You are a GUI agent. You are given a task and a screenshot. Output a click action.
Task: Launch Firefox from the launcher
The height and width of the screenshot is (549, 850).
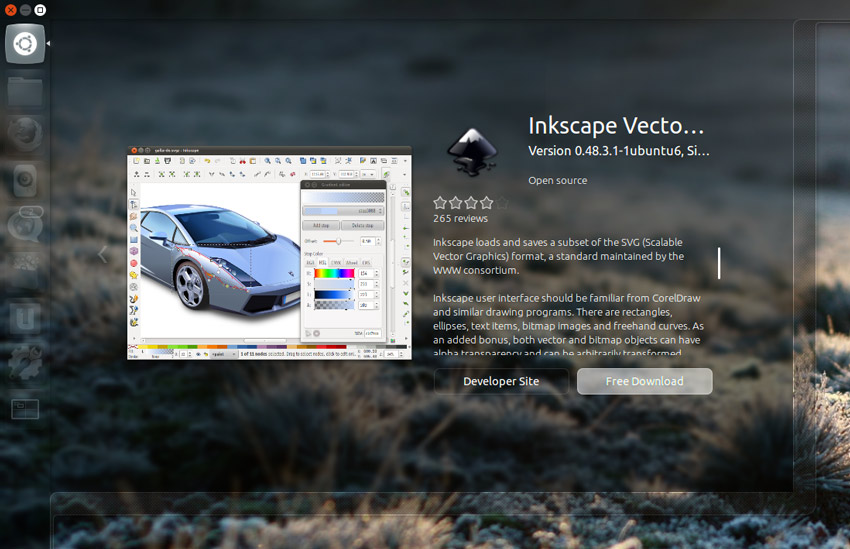pyautogui.click(x=25, y=134)
